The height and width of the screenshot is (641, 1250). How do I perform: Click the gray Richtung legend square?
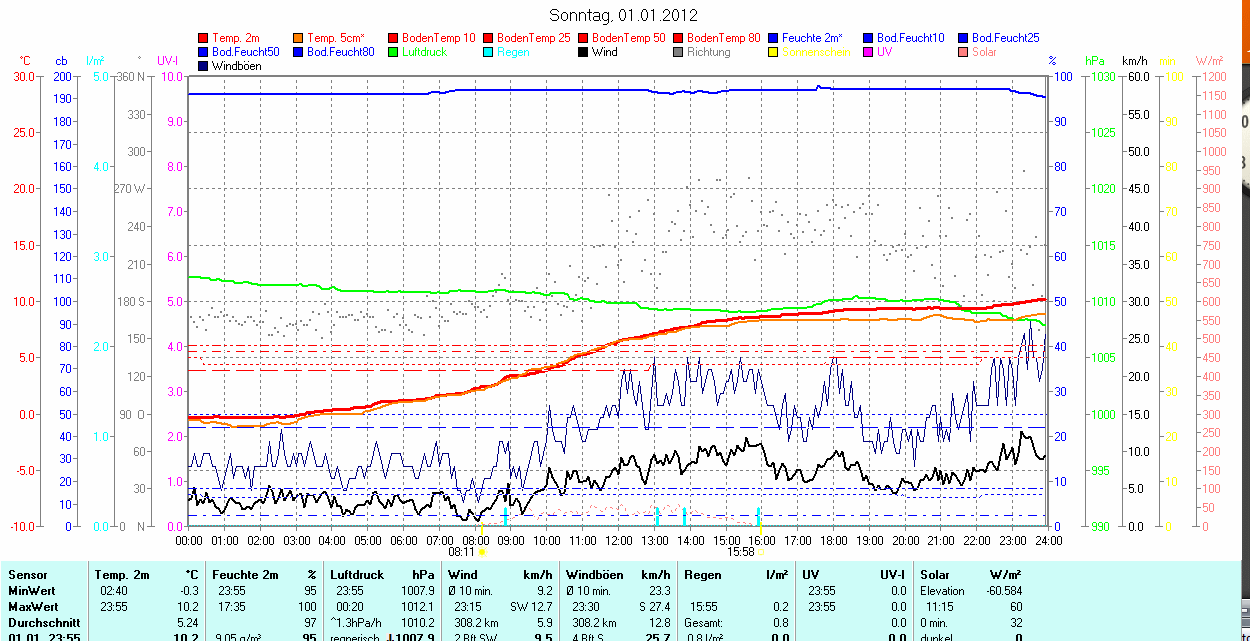678,52
